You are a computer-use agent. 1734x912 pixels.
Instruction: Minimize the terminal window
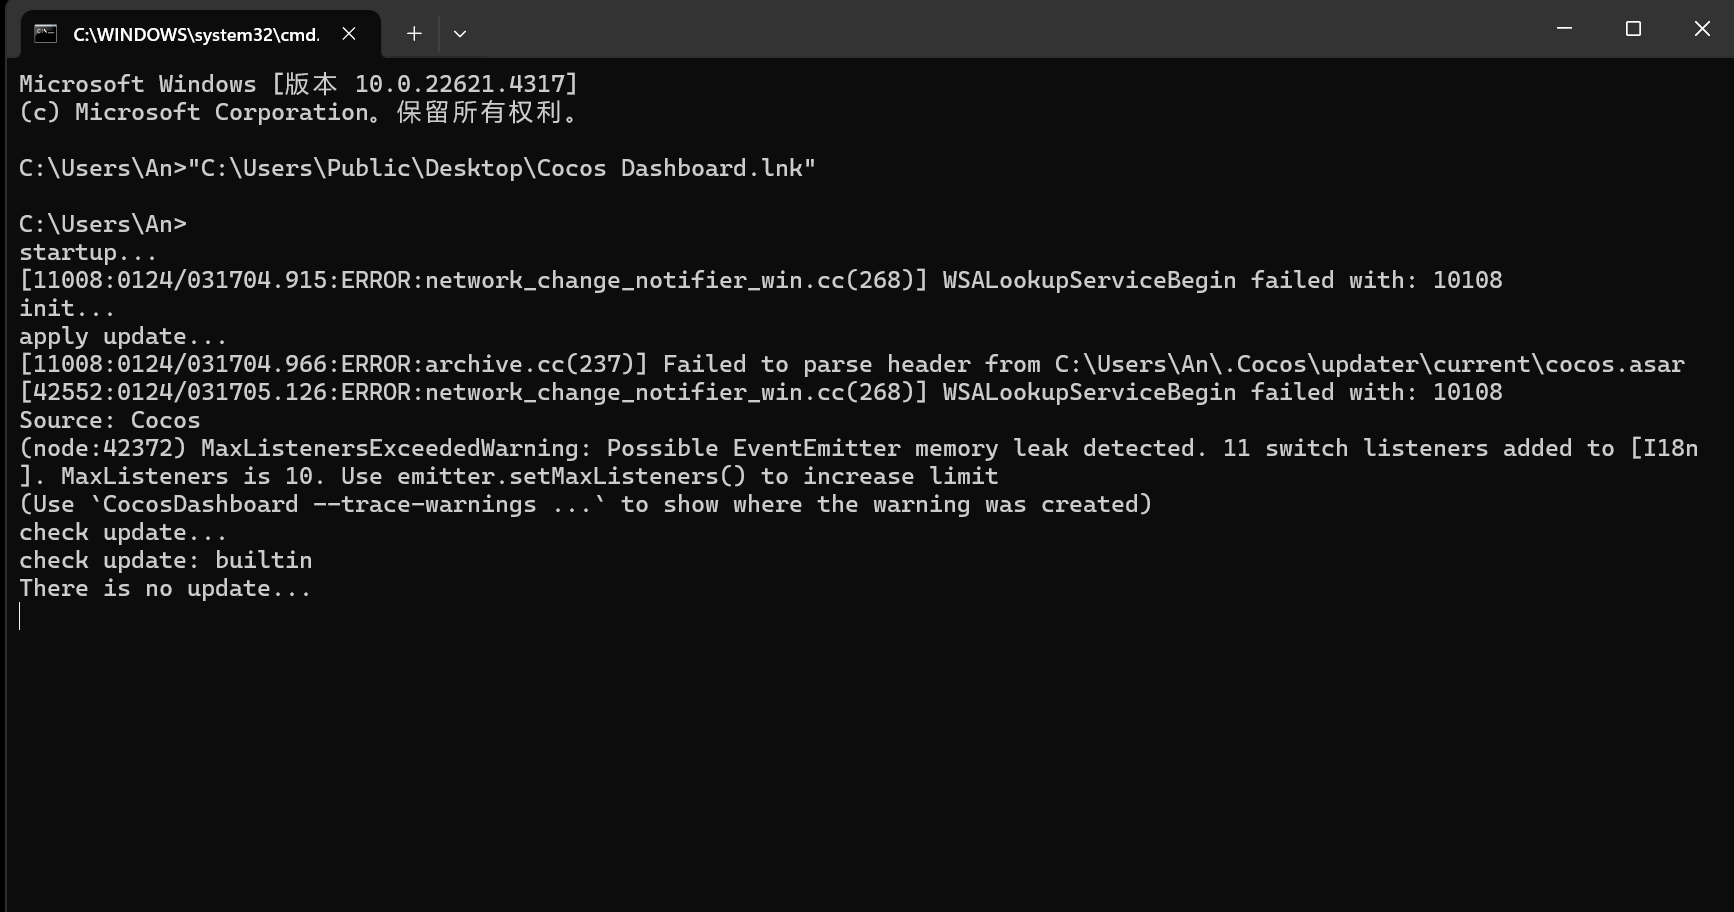1565,29
